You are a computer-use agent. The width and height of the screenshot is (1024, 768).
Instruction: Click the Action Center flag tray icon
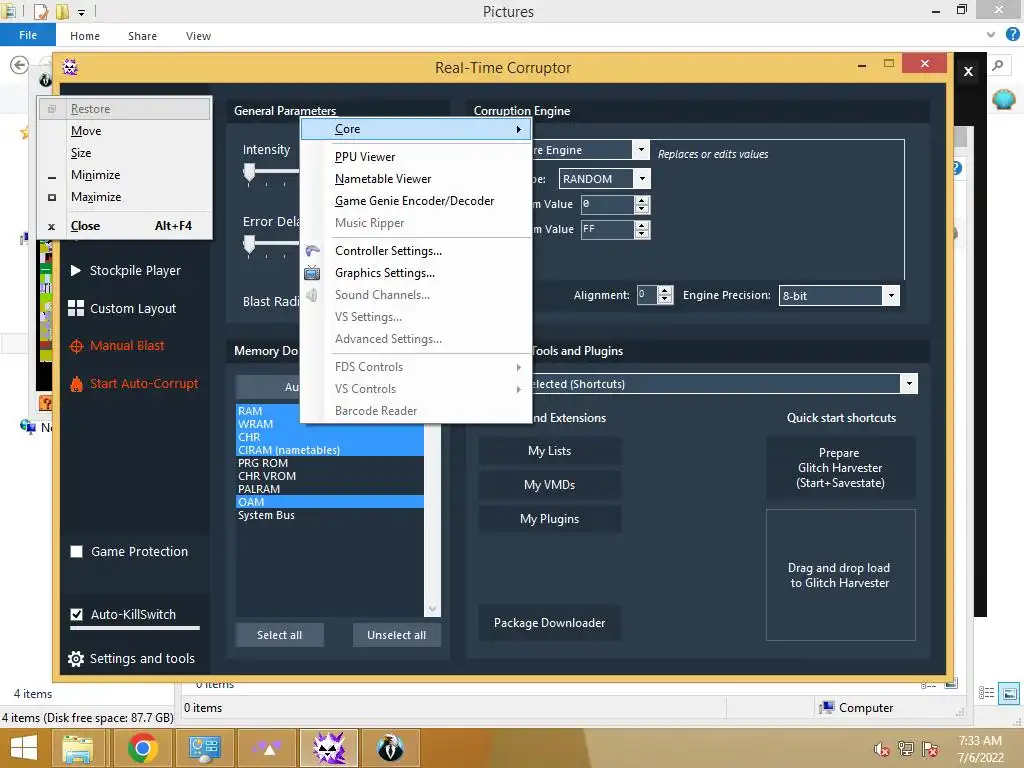(x=930, y=748)
